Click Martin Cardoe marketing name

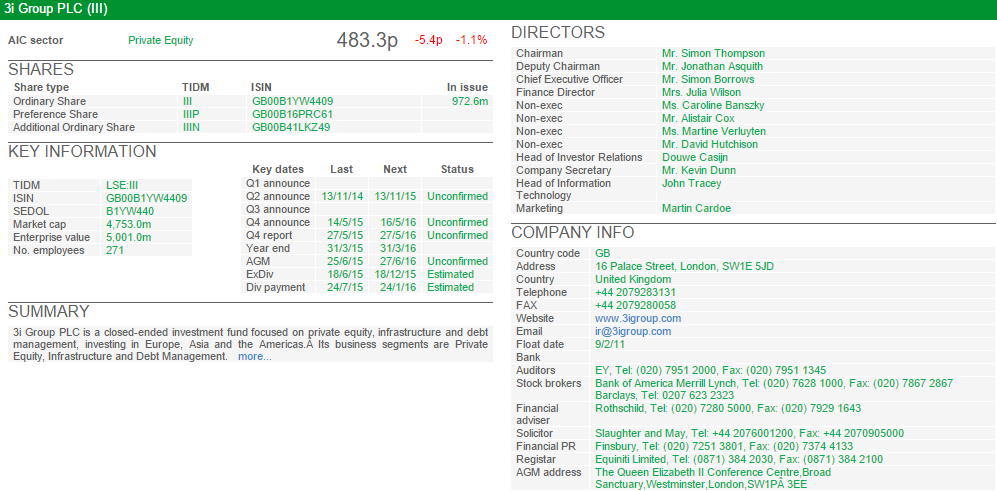696,209
